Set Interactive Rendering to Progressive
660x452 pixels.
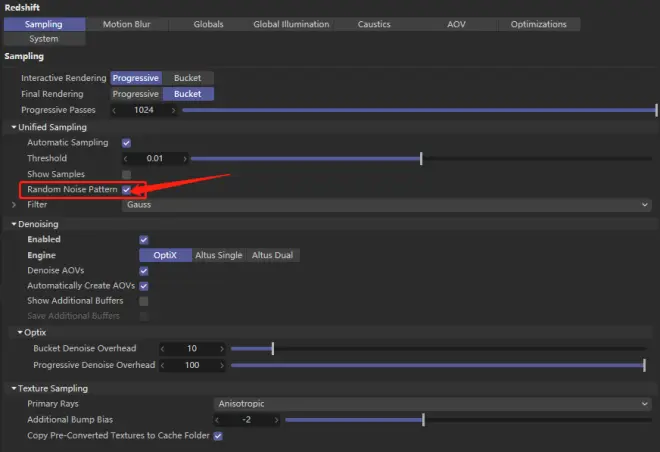136,78
